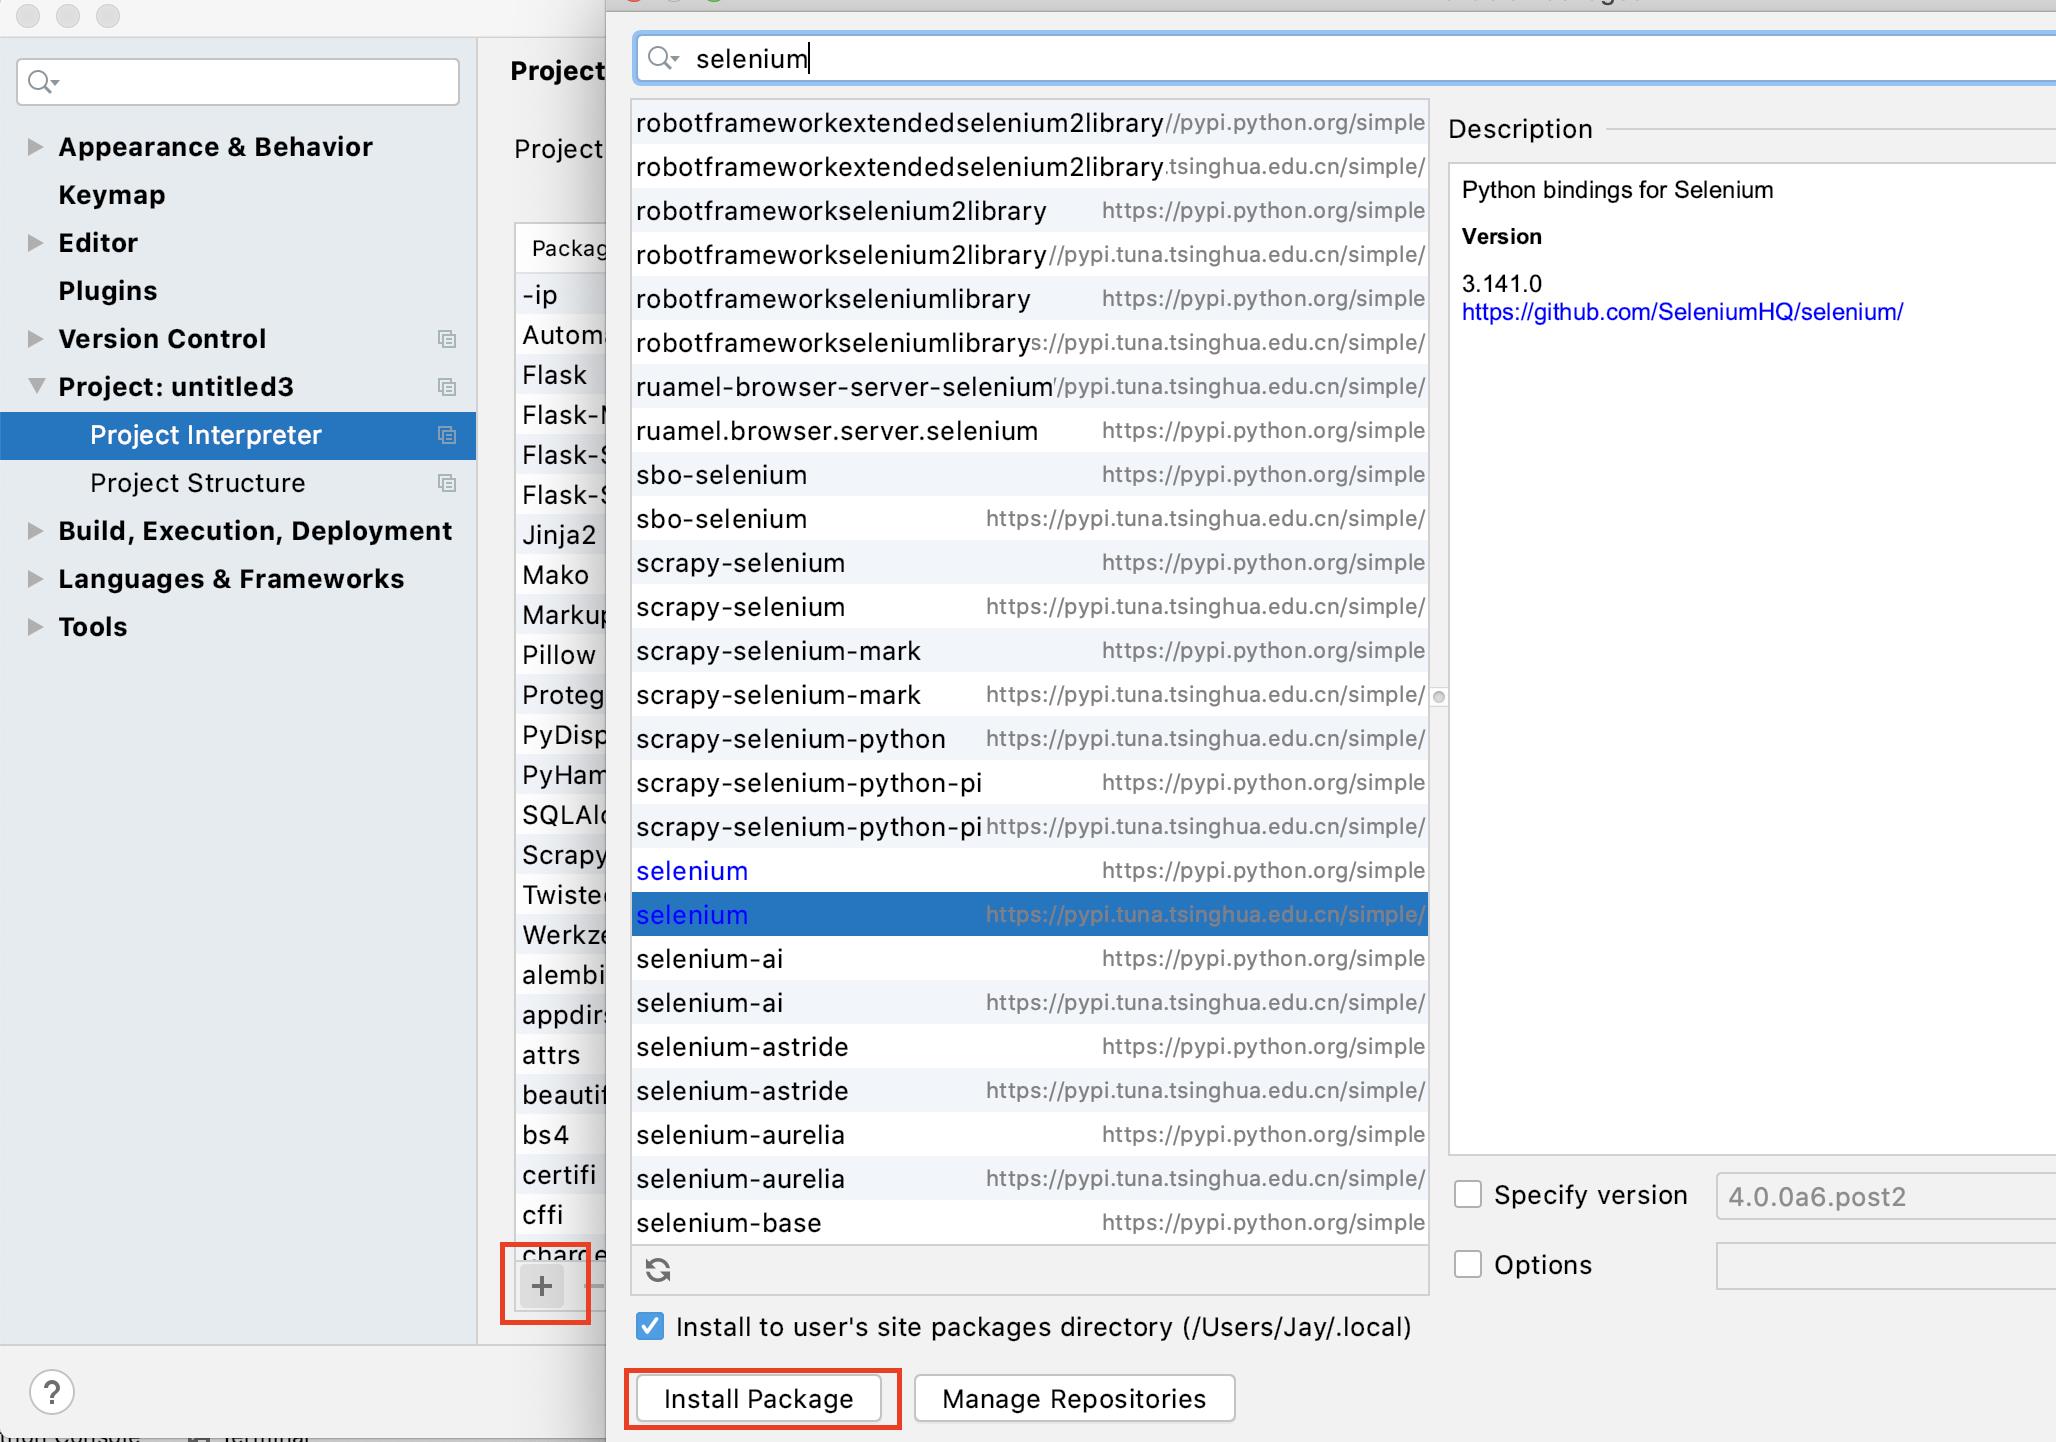
Task: Toggle install to user's site packages checkbox
Action: click(x=650, y=1327)
